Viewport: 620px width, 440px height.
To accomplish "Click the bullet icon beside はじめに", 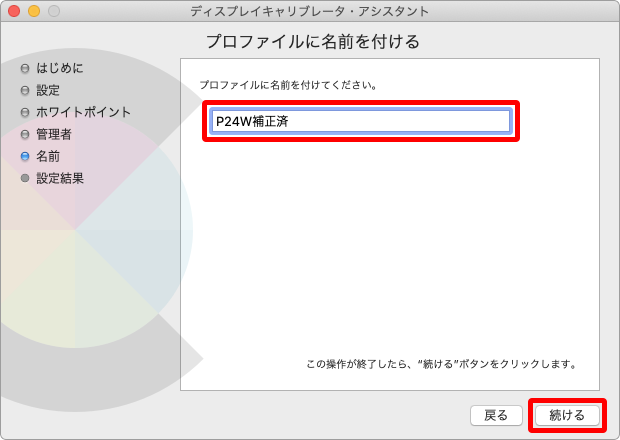I will pos(25,69).
